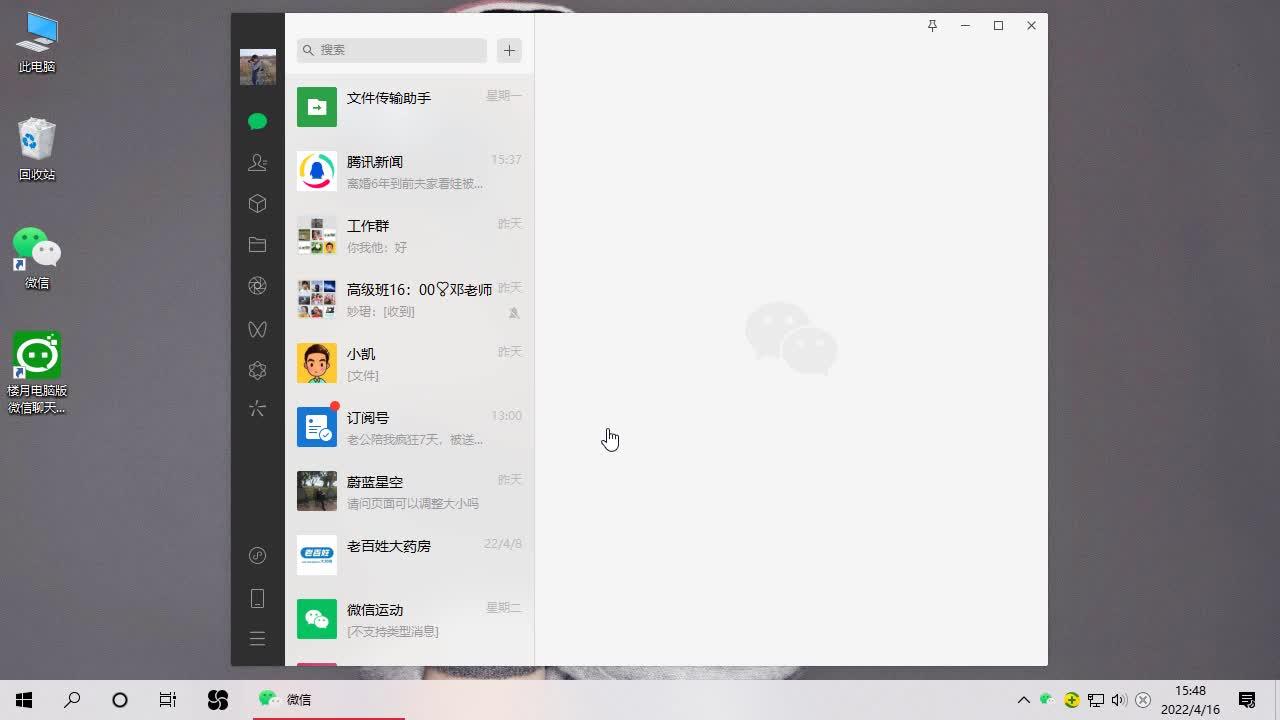Screen dimensions: 1280x720
Task: Click the 微信 desktop shortcut
Action: 37,258
